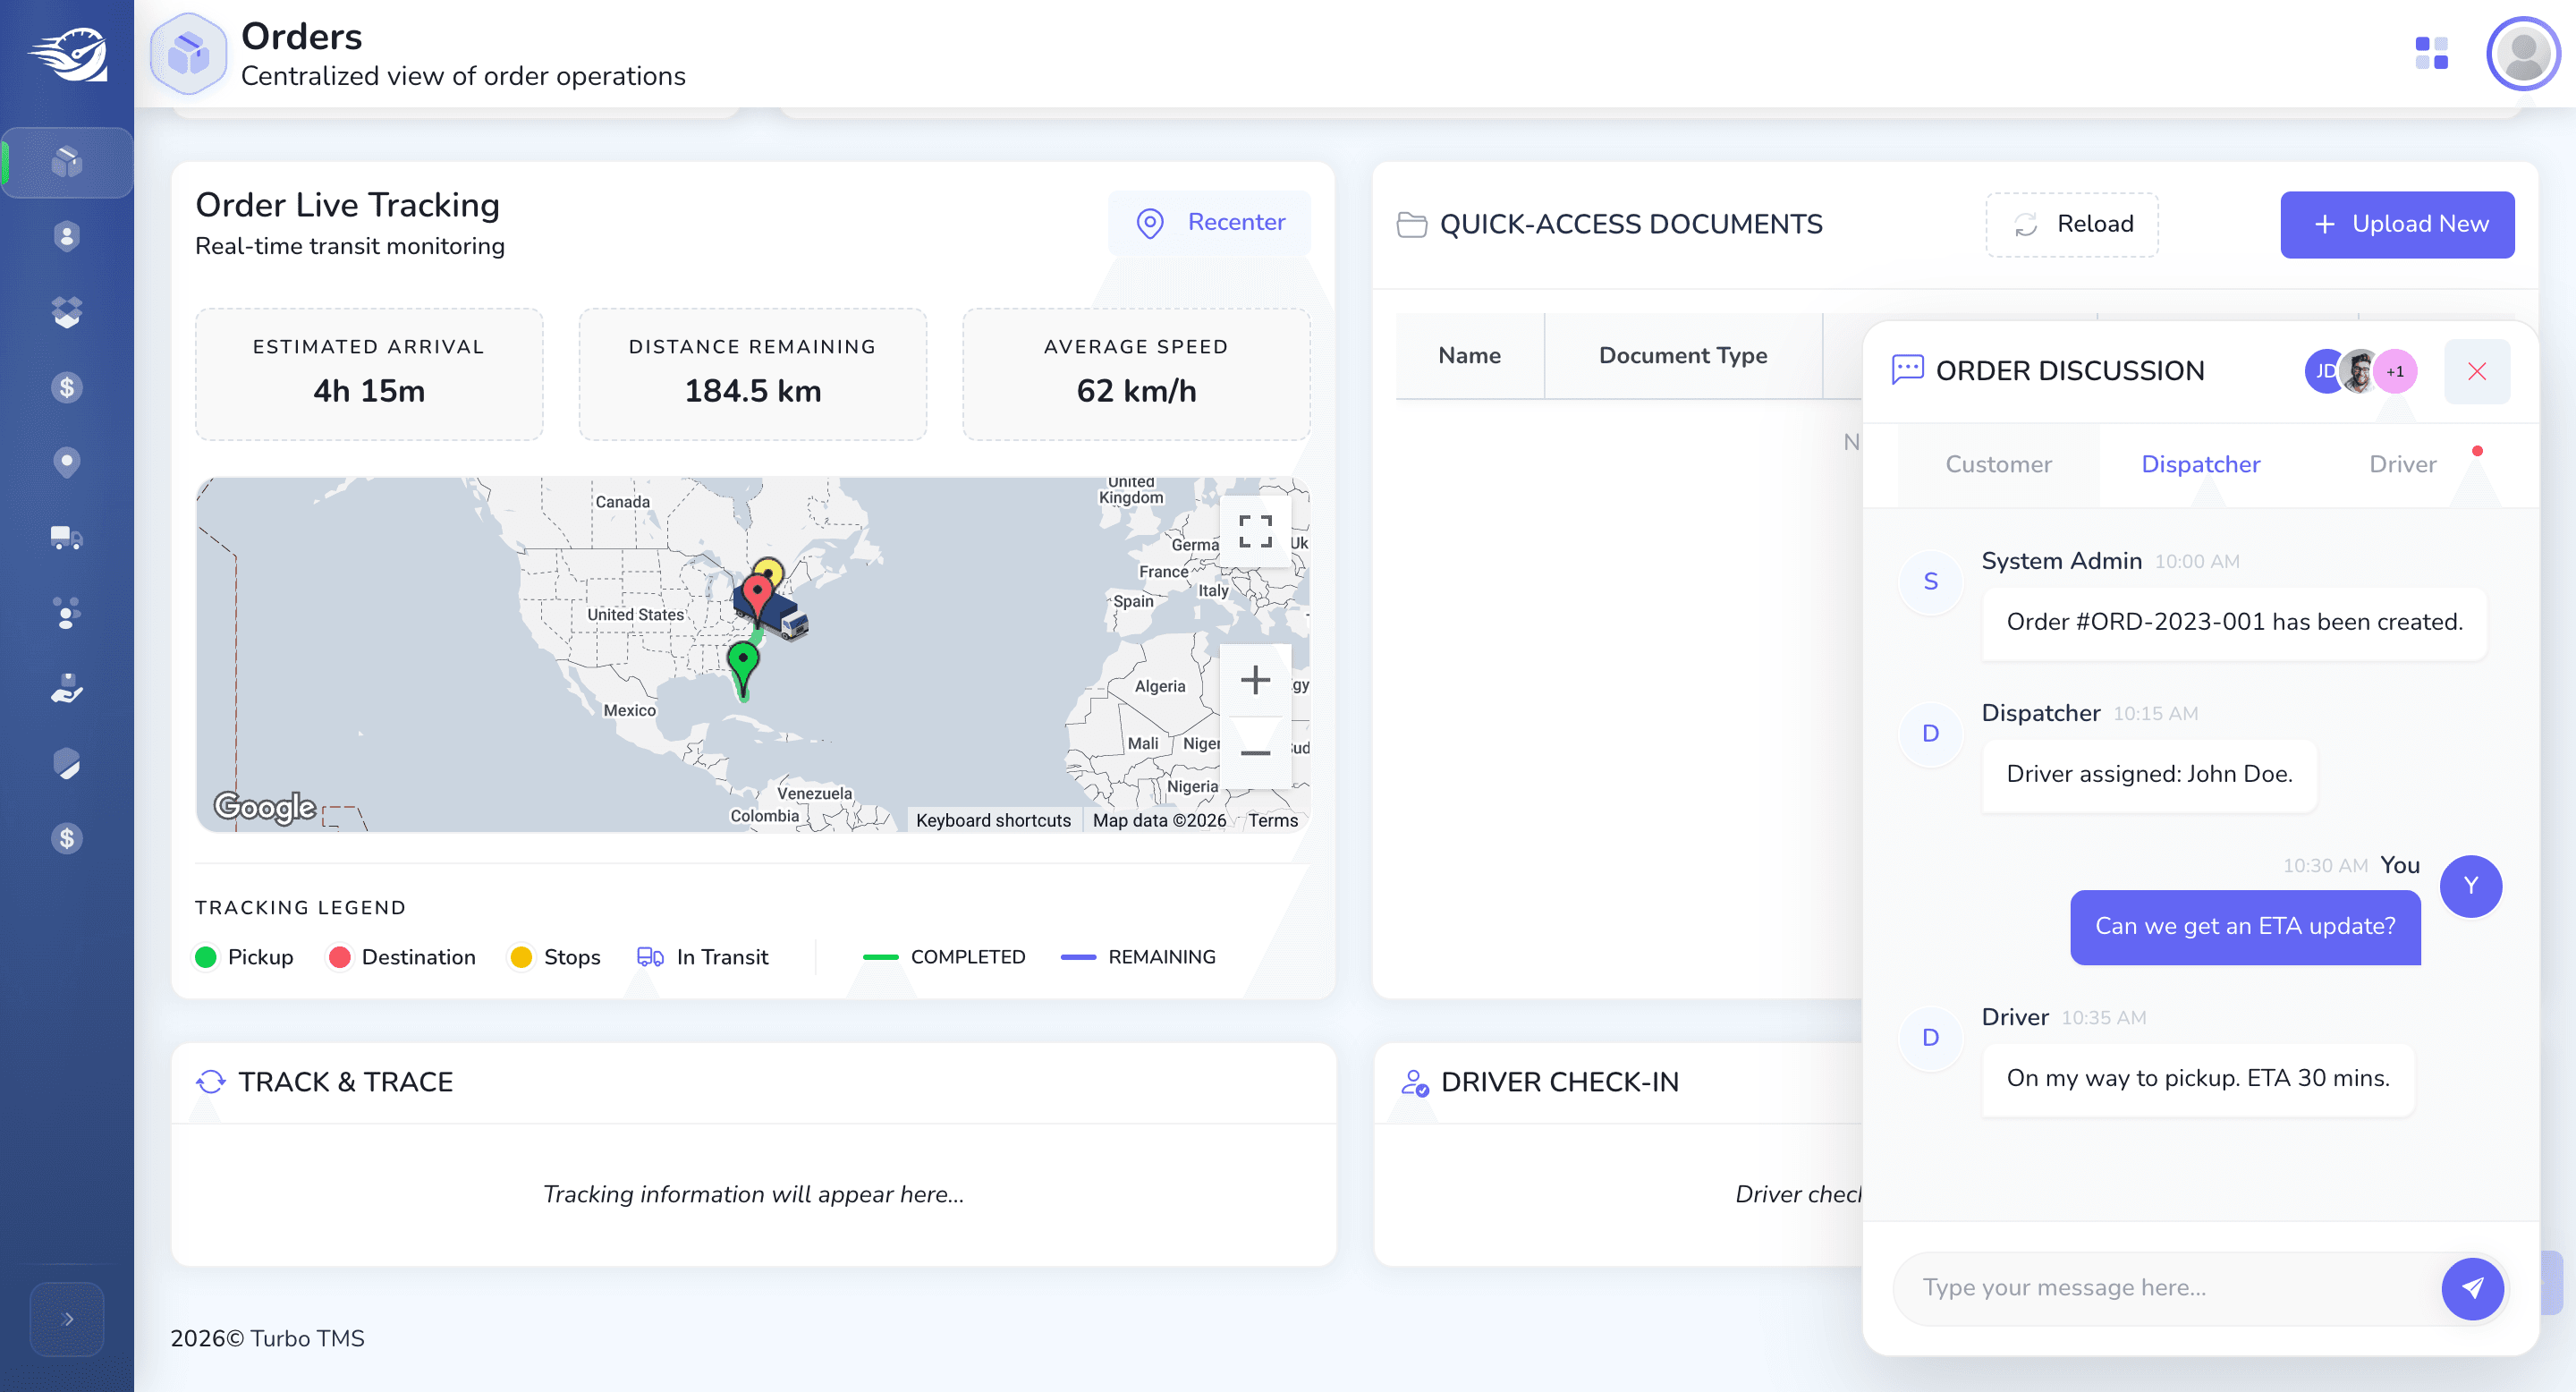
Task: Zoom in on the map
Action: 1255,680
